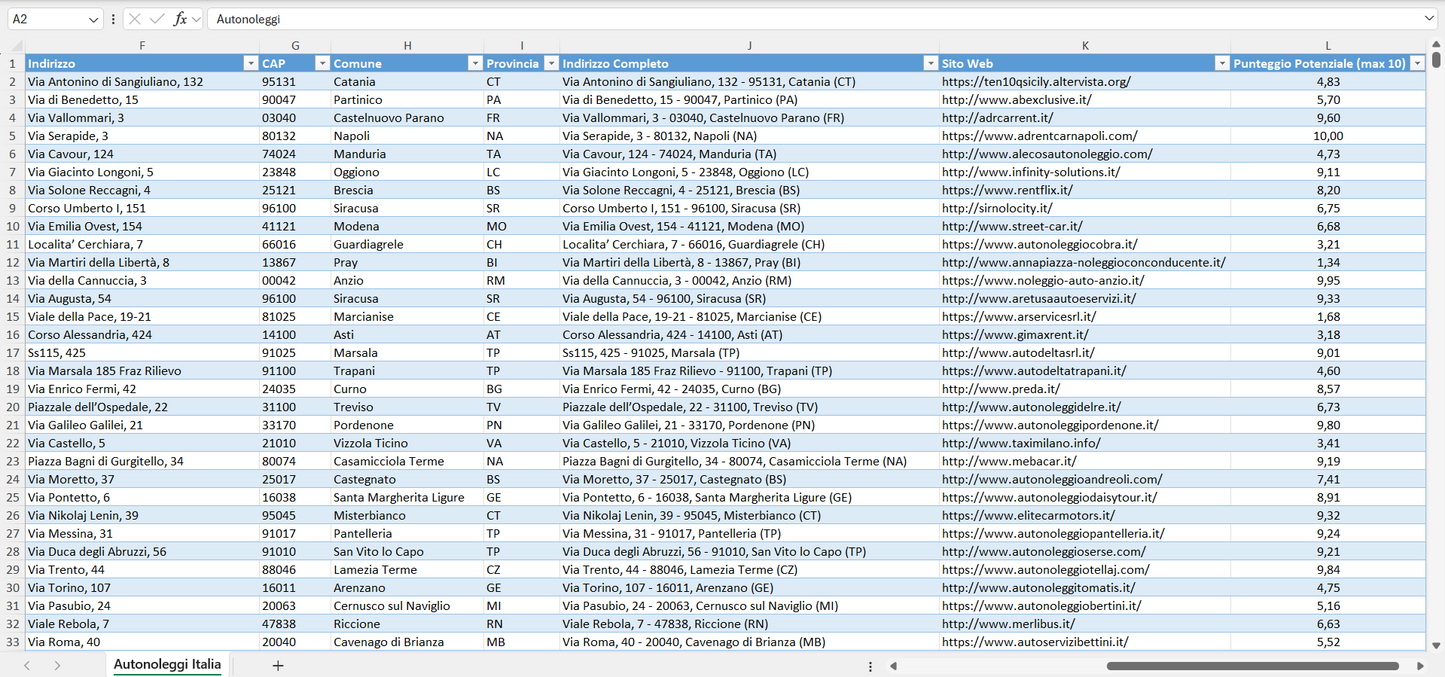Select column K header

pyautogui.click(x=1085, y=46)
